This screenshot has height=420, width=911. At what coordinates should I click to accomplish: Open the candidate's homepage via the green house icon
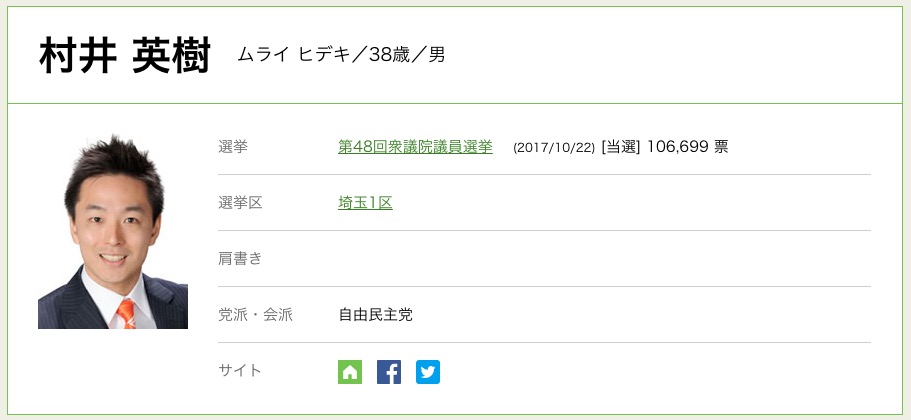[x=350, y=372]
